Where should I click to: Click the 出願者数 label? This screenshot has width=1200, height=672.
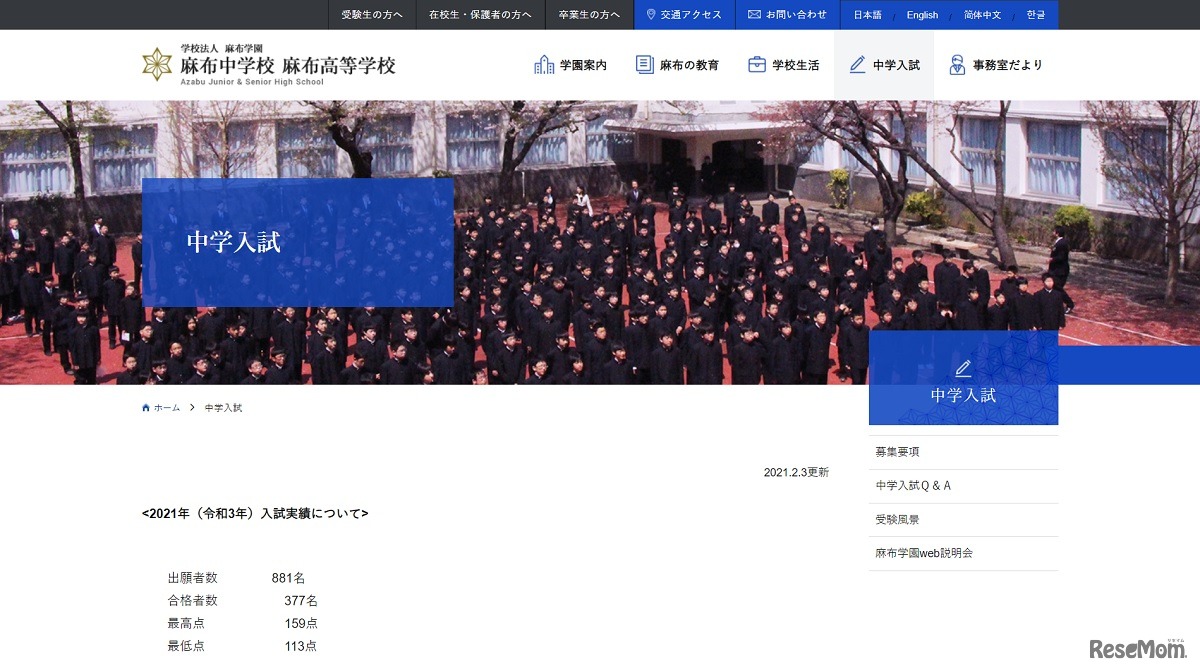(x=192, y=578)
